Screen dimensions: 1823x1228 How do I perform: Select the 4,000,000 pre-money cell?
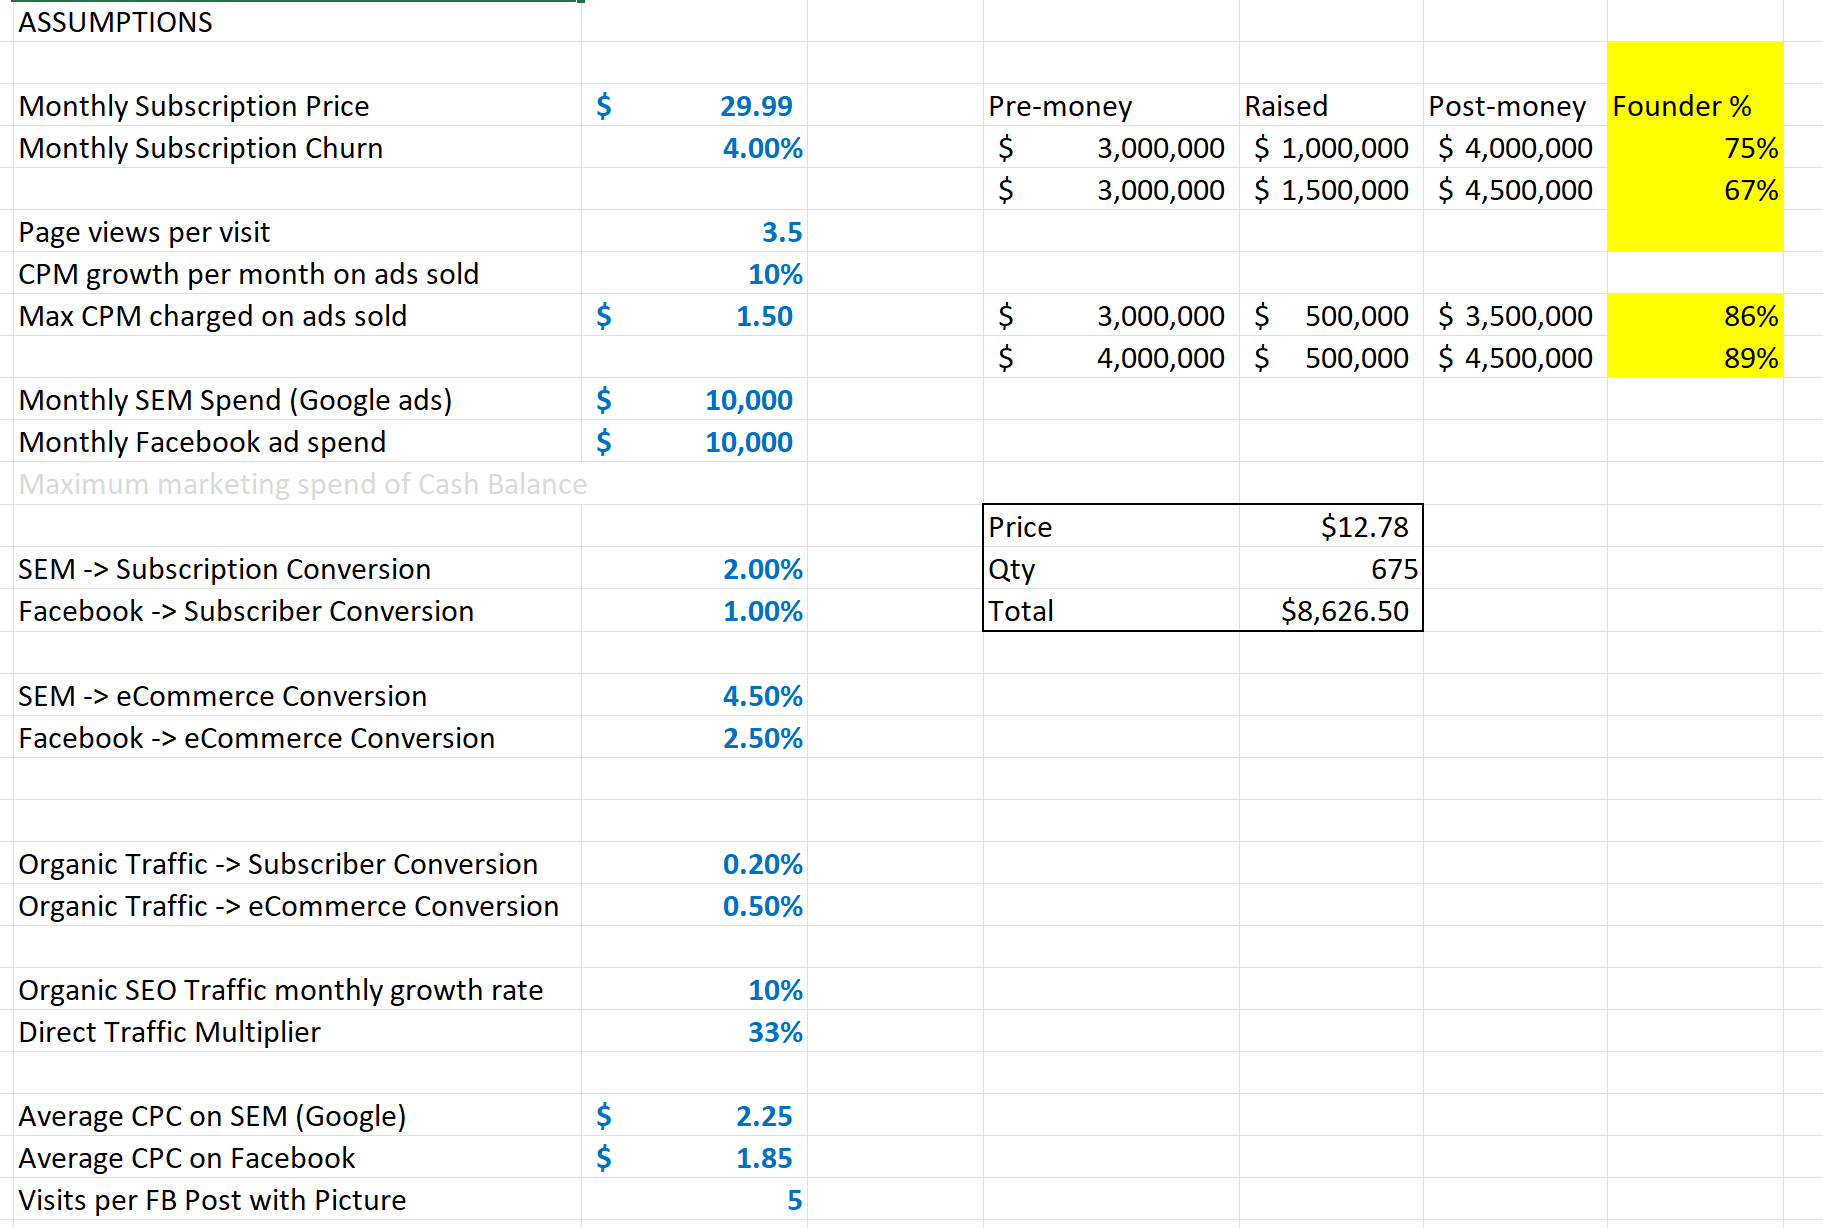click(1111, 357)
